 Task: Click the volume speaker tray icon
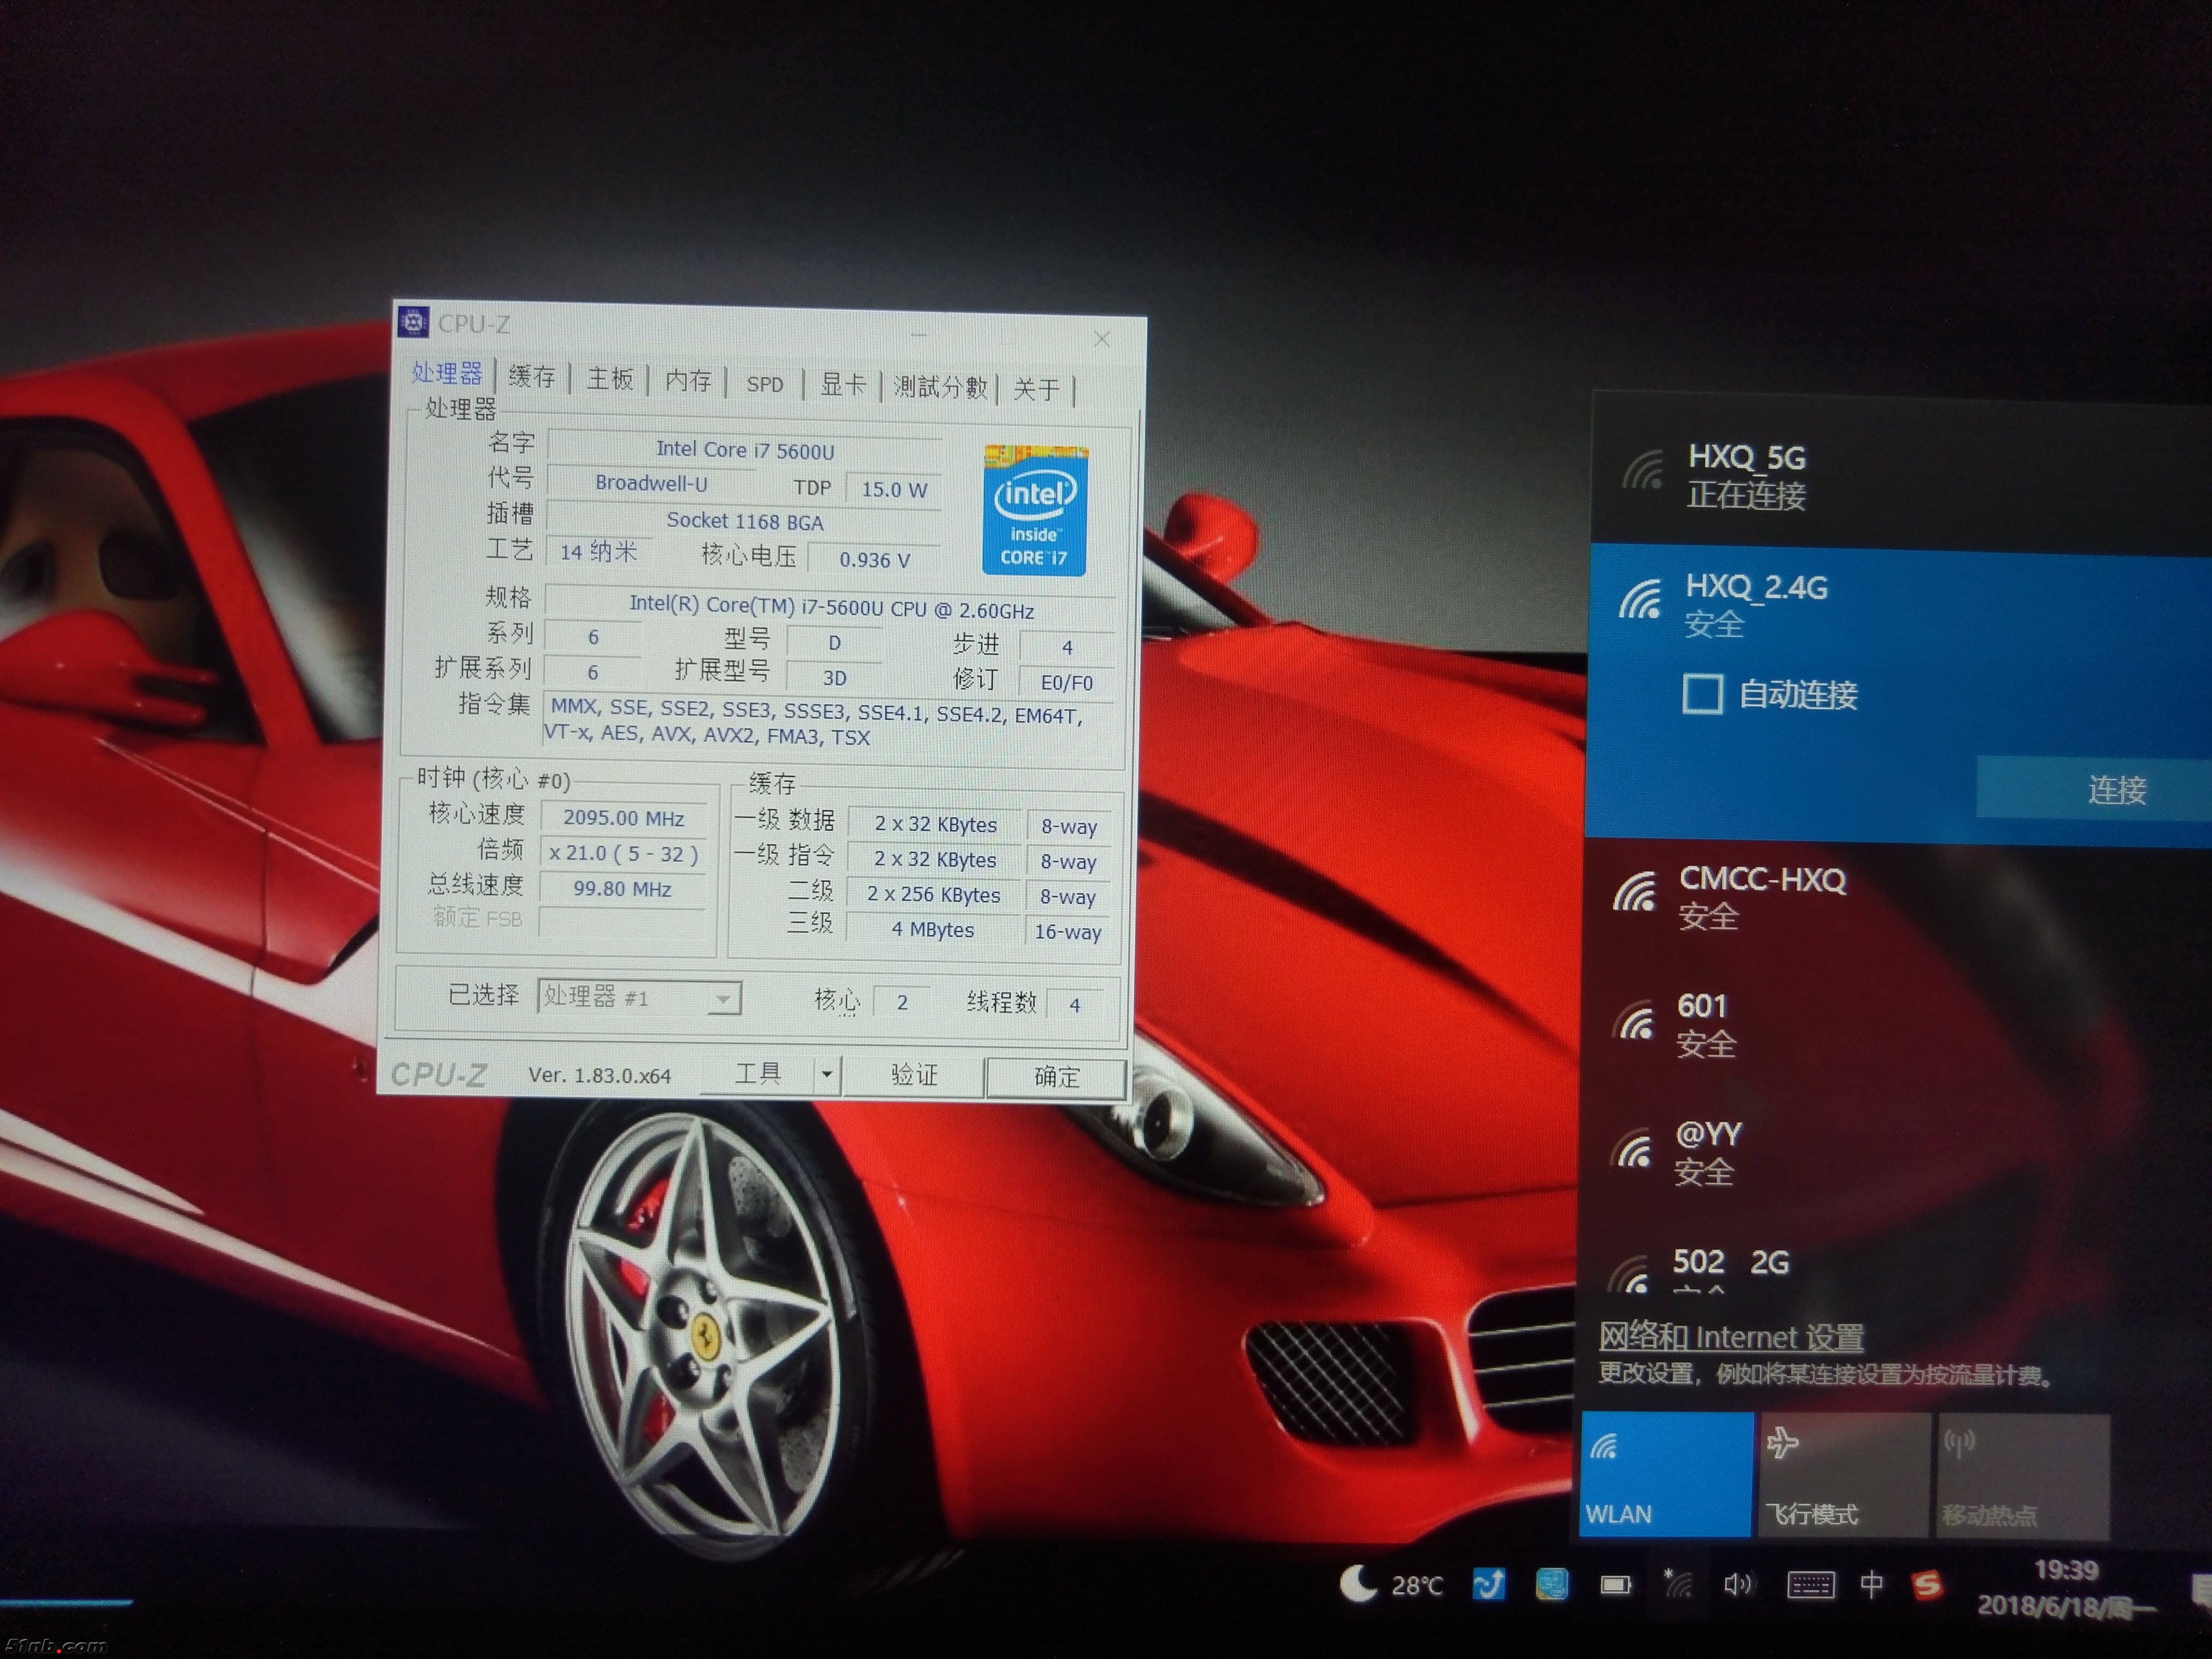point(1738,1584)
